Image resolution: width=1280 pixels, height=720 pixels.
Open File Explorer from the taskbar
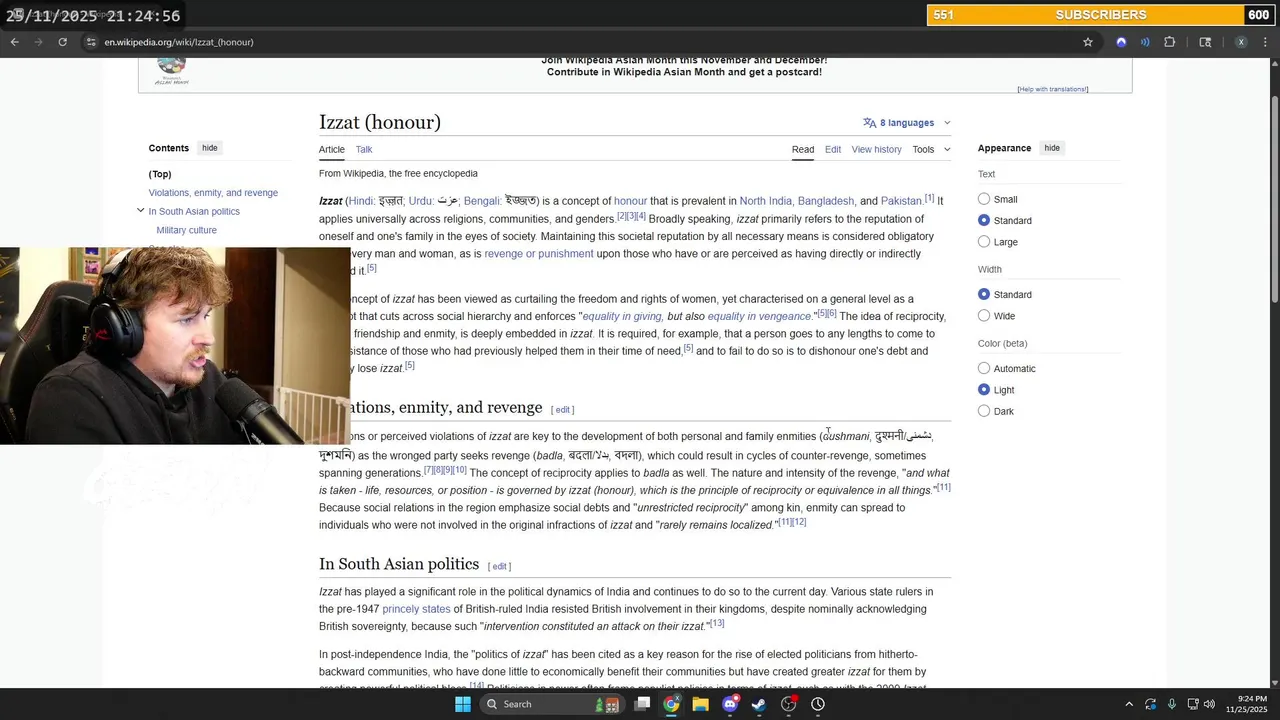point(700,704)
